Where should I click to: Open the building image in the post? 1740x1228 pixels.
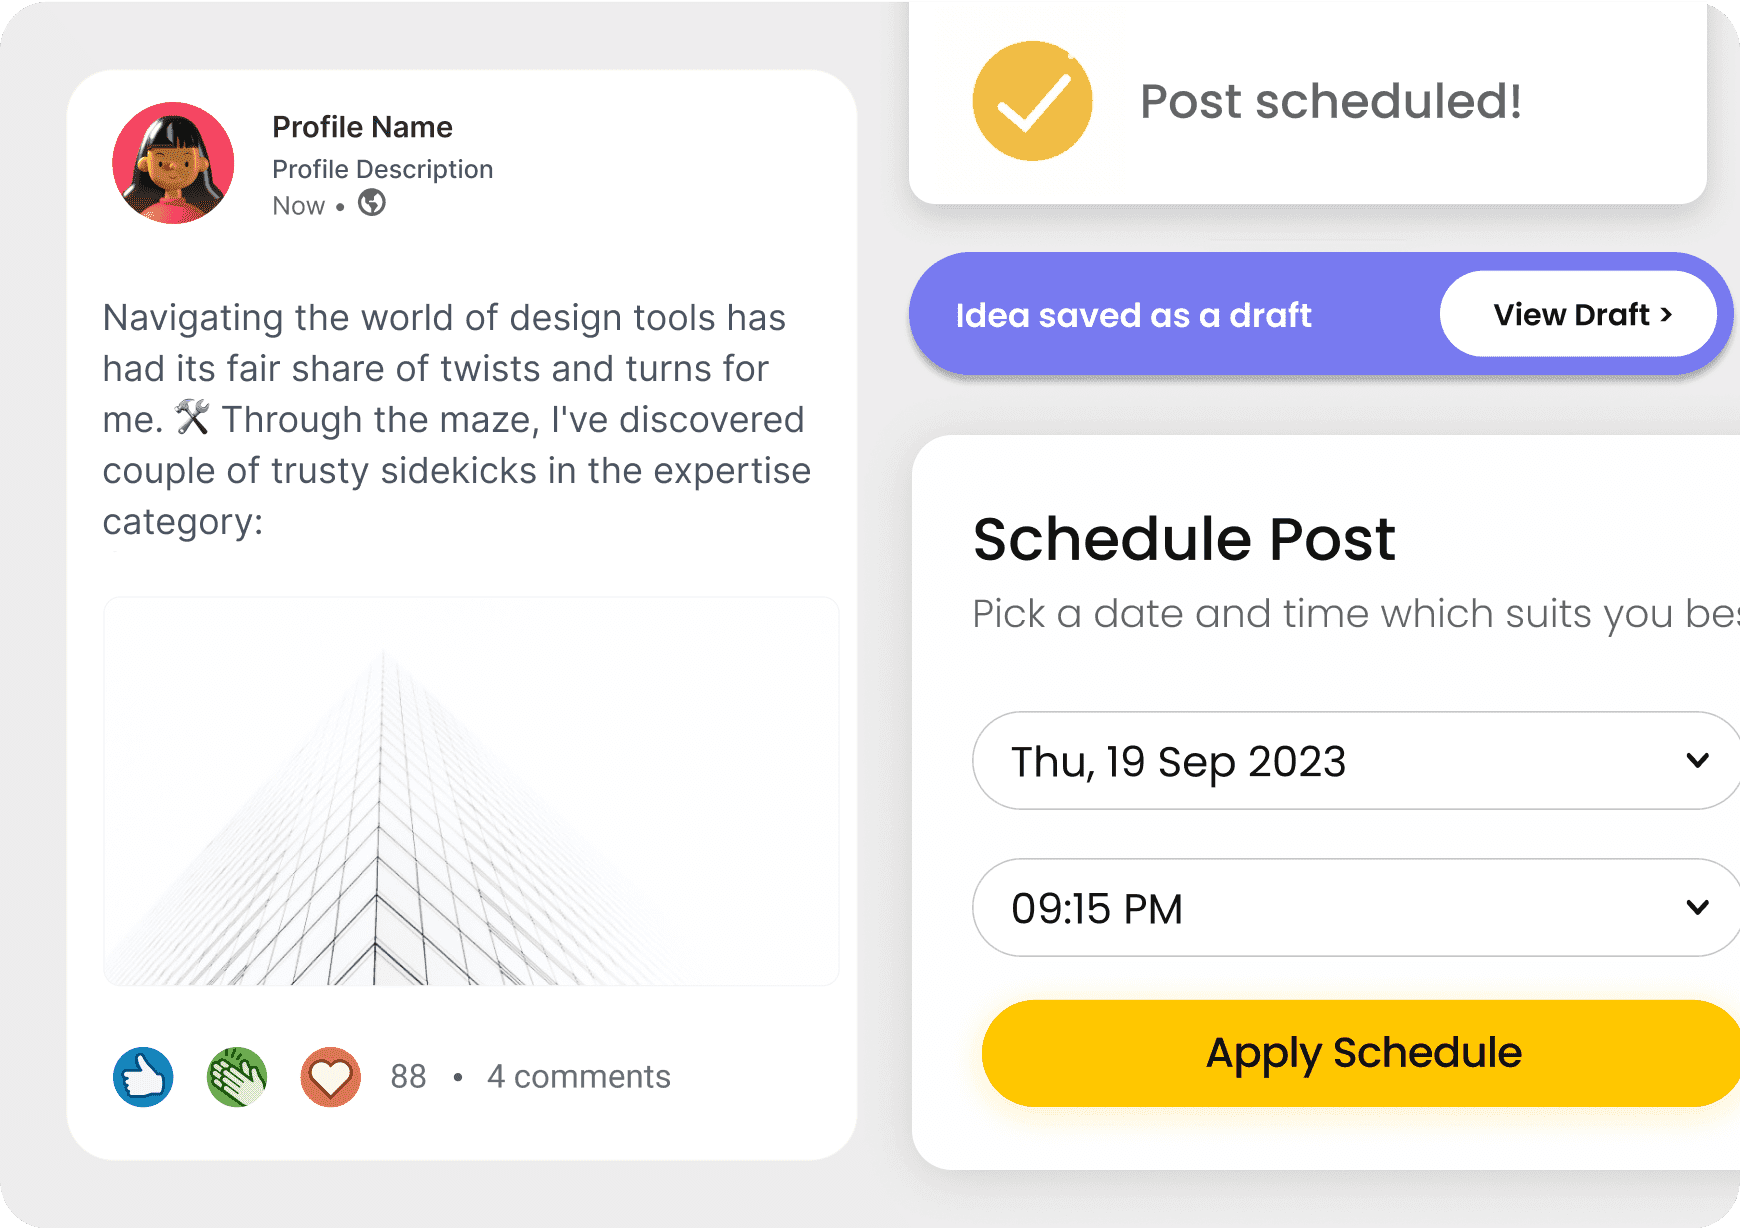[471, 791]
